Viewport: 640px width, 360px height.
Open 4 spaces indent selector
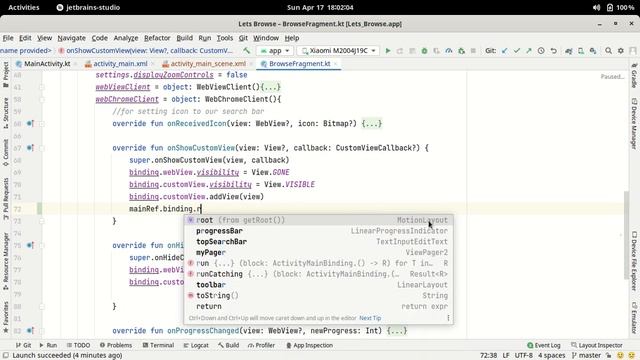pos(551,356)
